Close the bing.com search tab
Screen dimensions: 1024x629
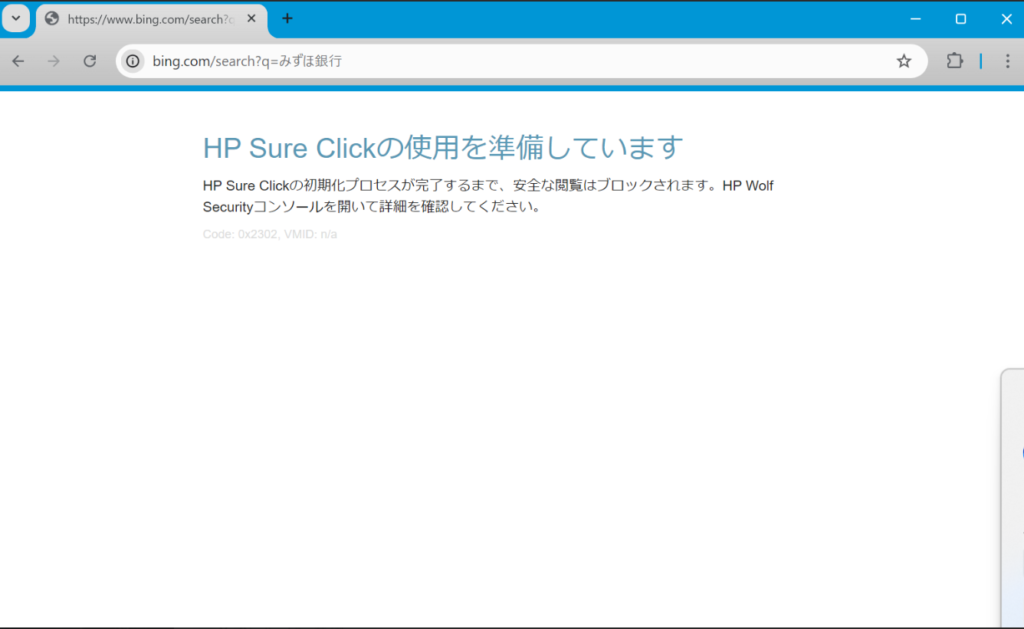[250, 19]
